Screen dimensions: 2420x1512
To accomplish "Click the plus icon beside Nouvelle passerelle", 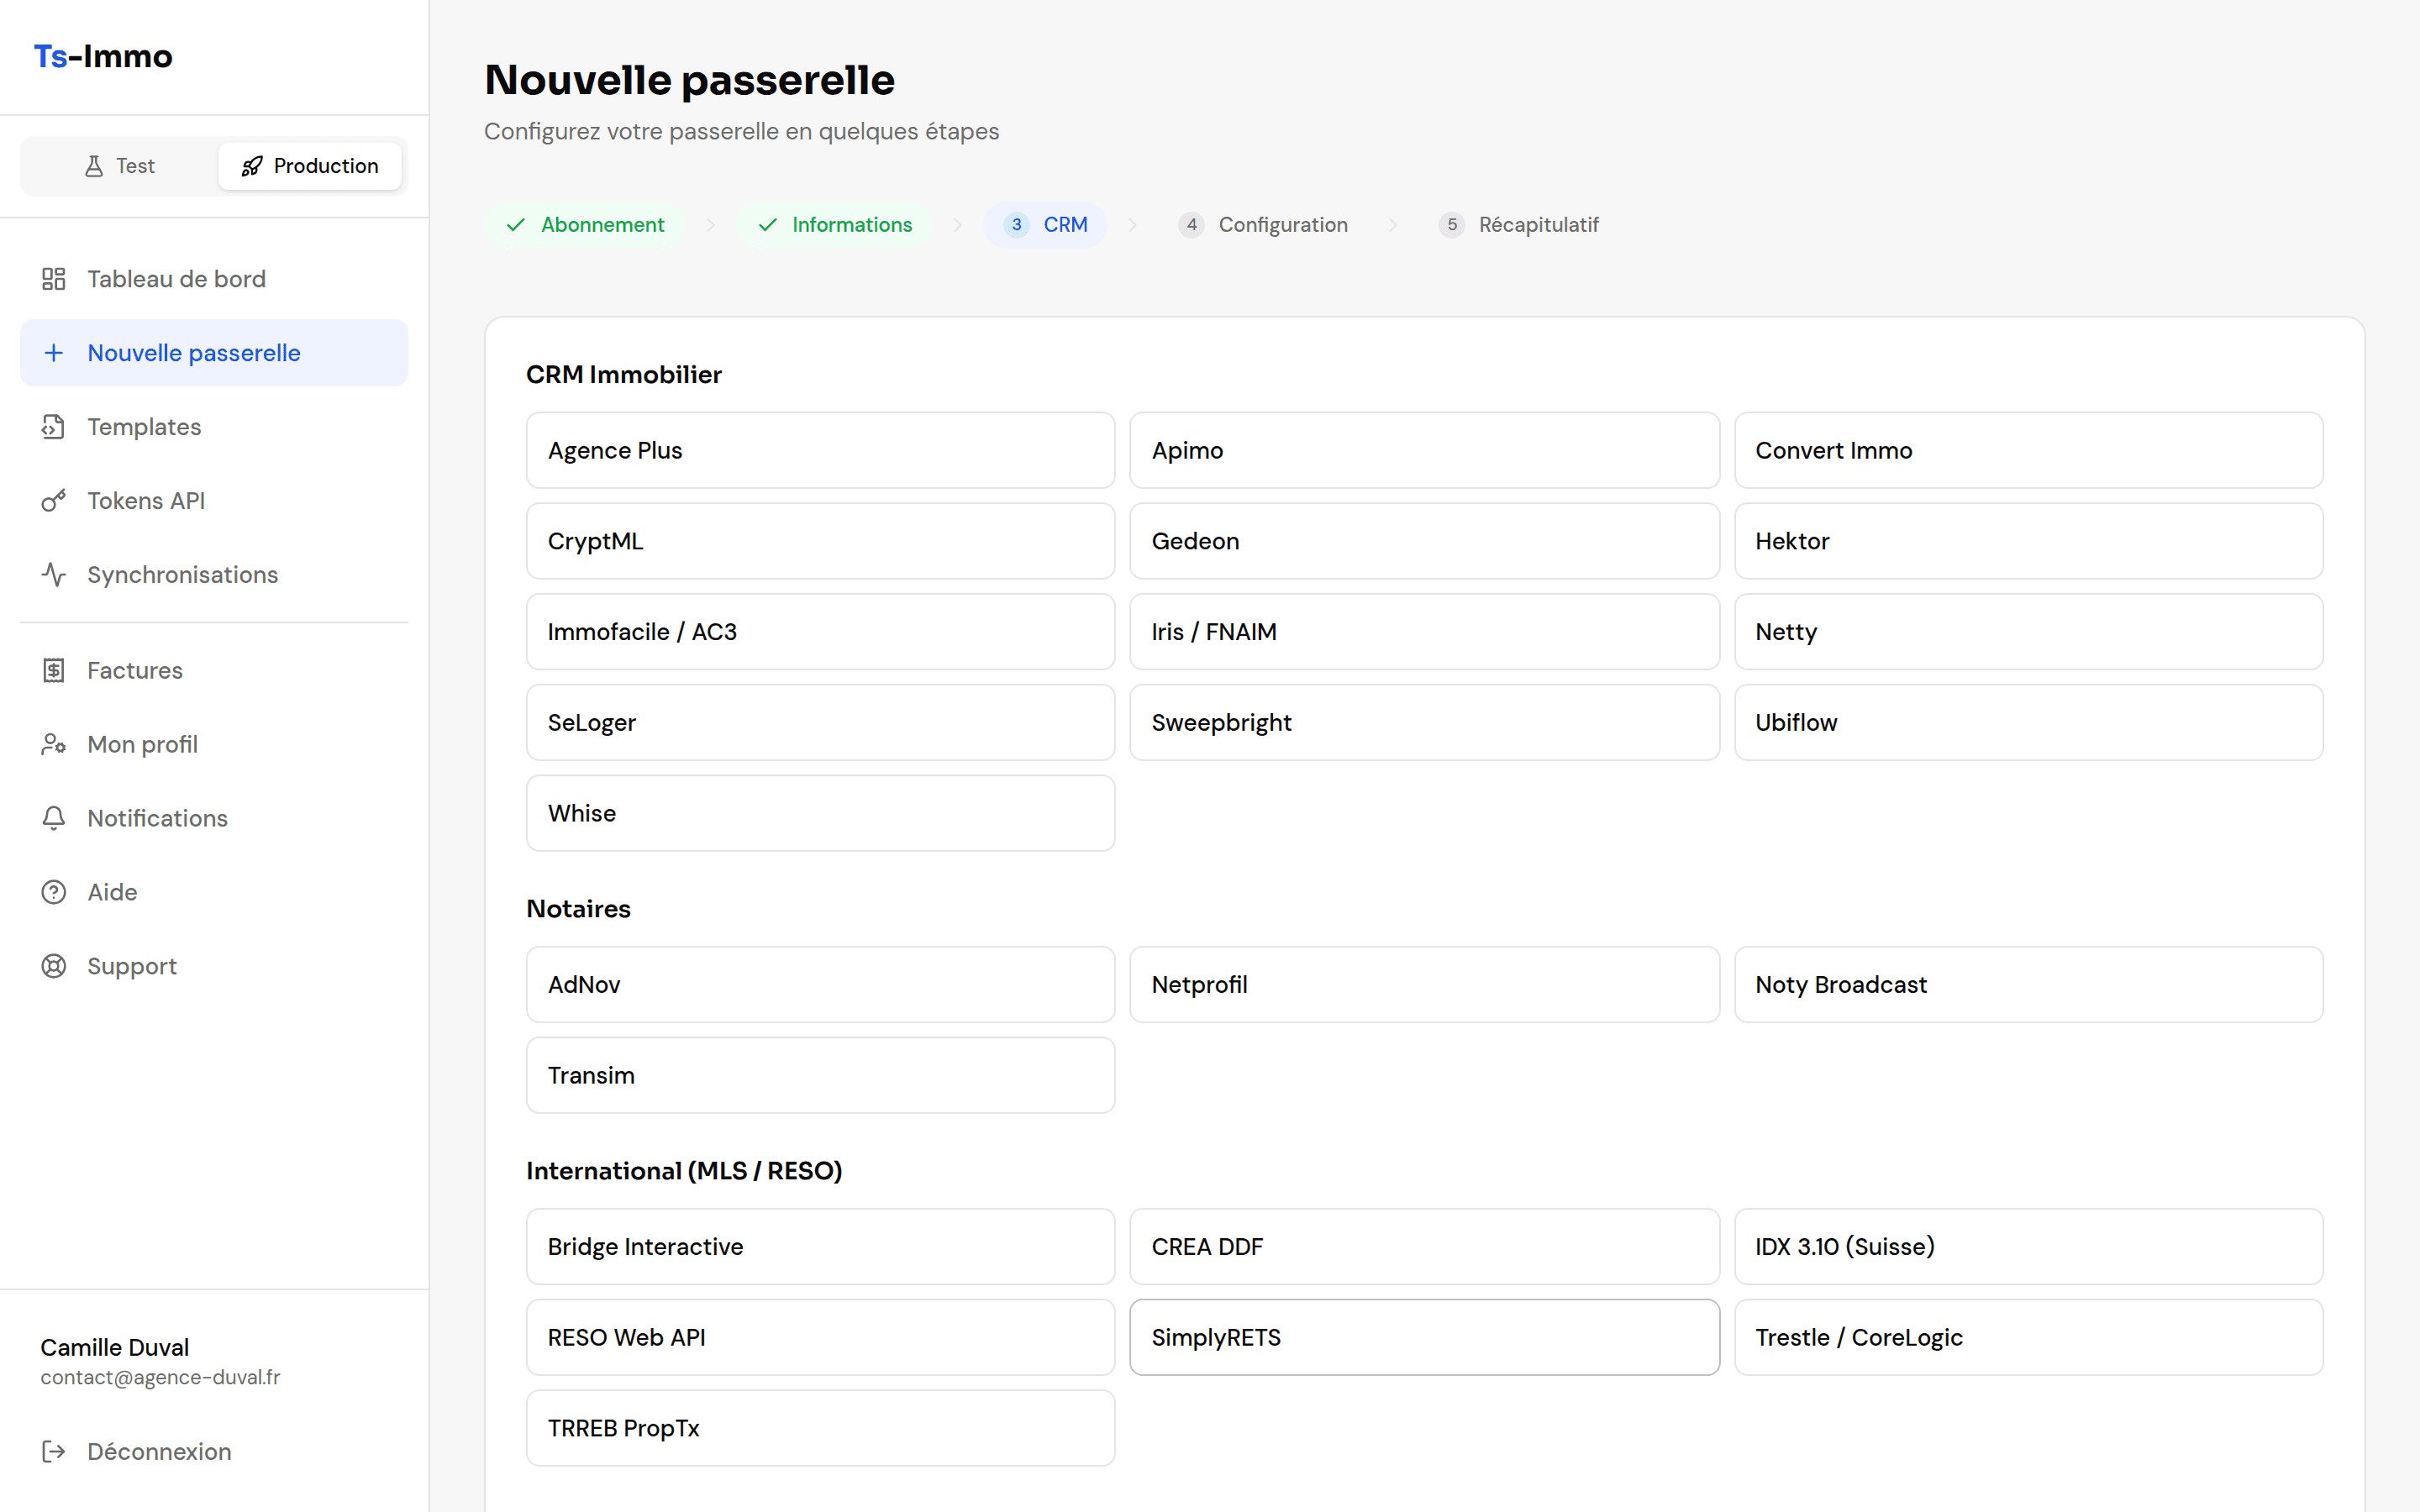I will (54, 353).
